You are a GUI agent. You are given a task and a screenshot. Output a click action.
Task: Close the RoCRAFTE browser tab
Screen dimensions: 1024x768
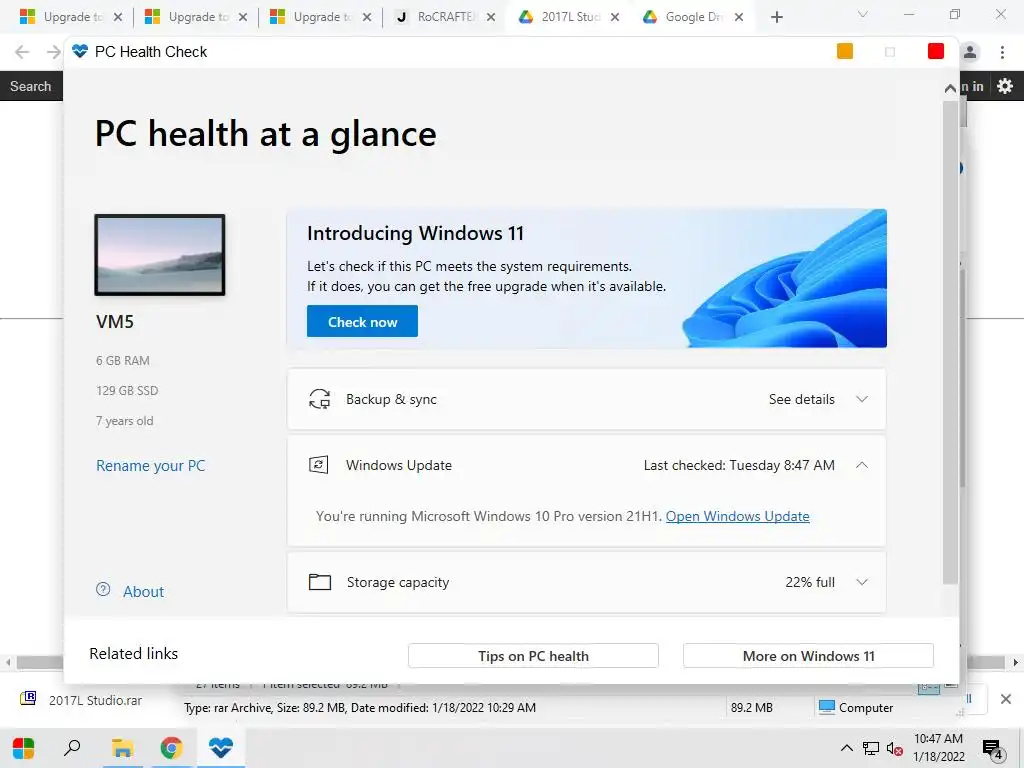coord(491,17)
